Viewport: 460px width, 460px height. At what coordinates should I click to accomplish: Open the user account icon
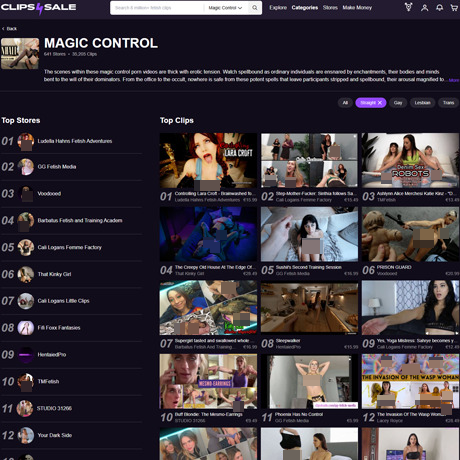click(424, 8)
